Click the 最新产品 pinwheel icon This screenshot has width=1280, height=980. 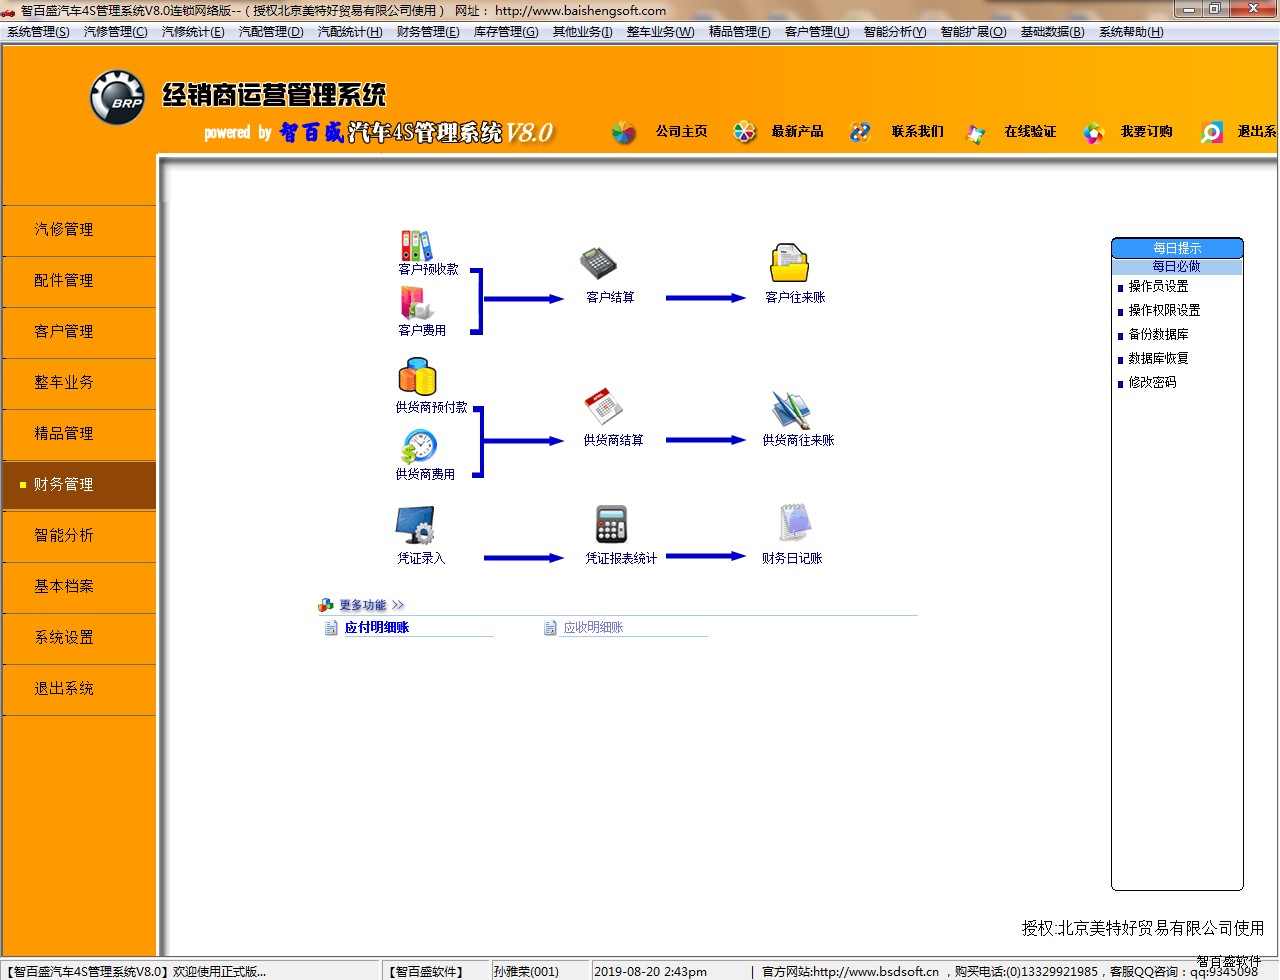click(745, 132)
